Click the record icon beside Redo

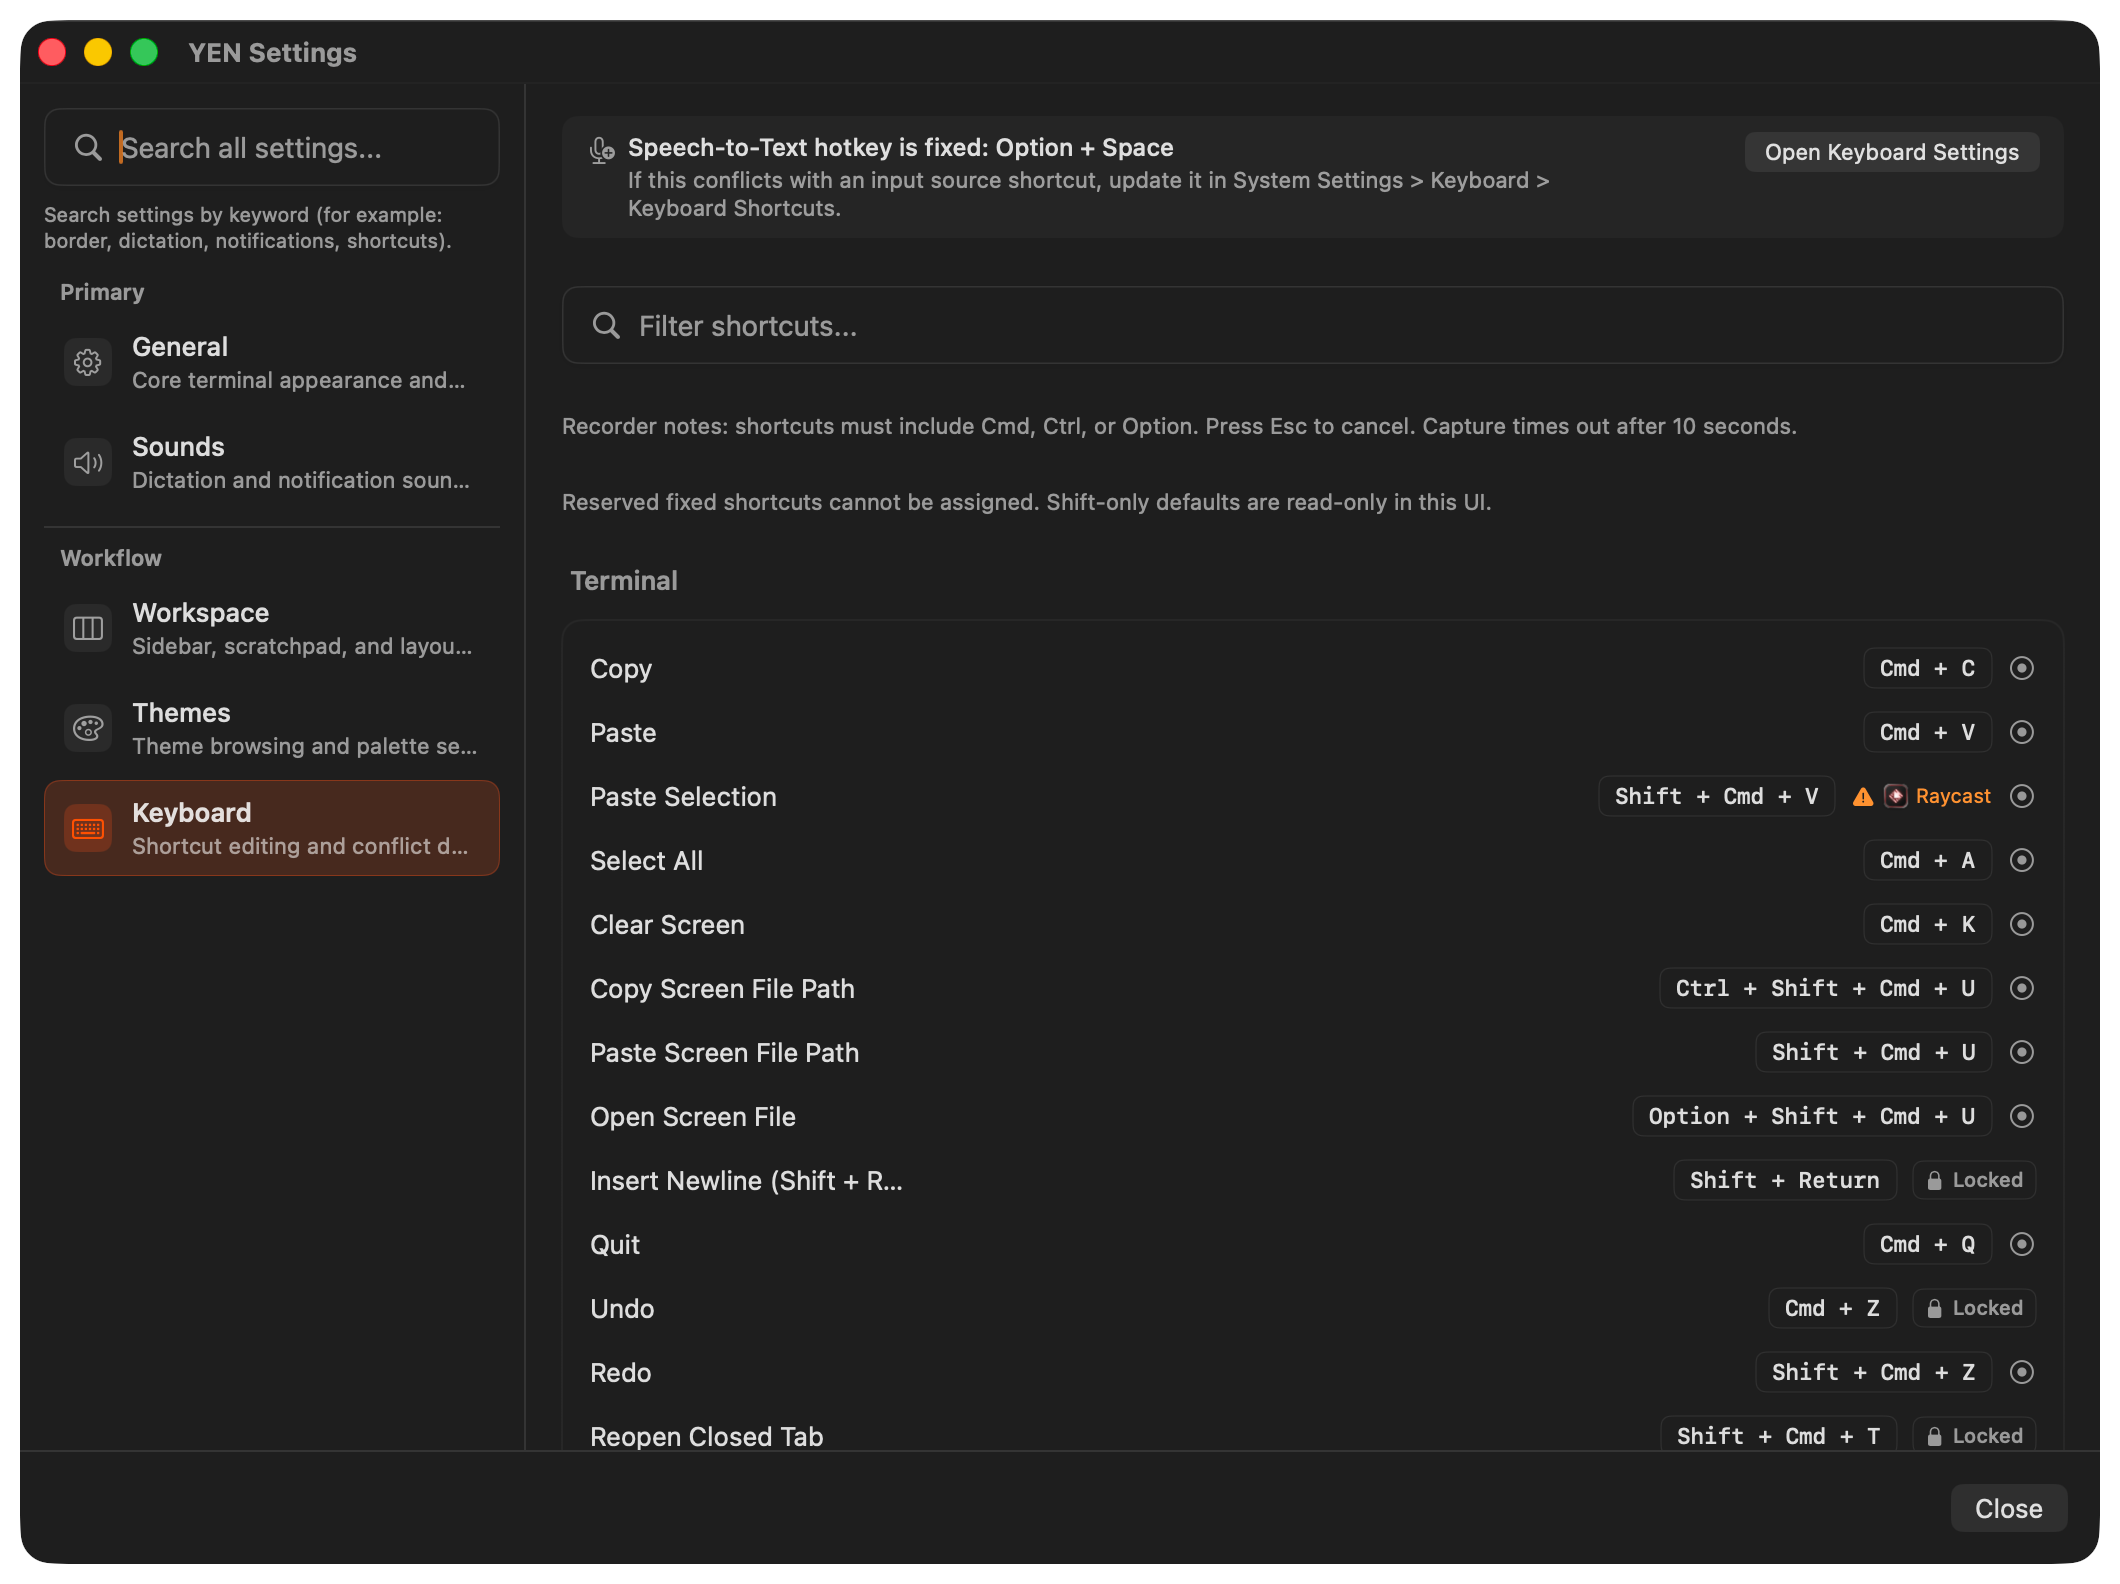pos(2021,1372)
